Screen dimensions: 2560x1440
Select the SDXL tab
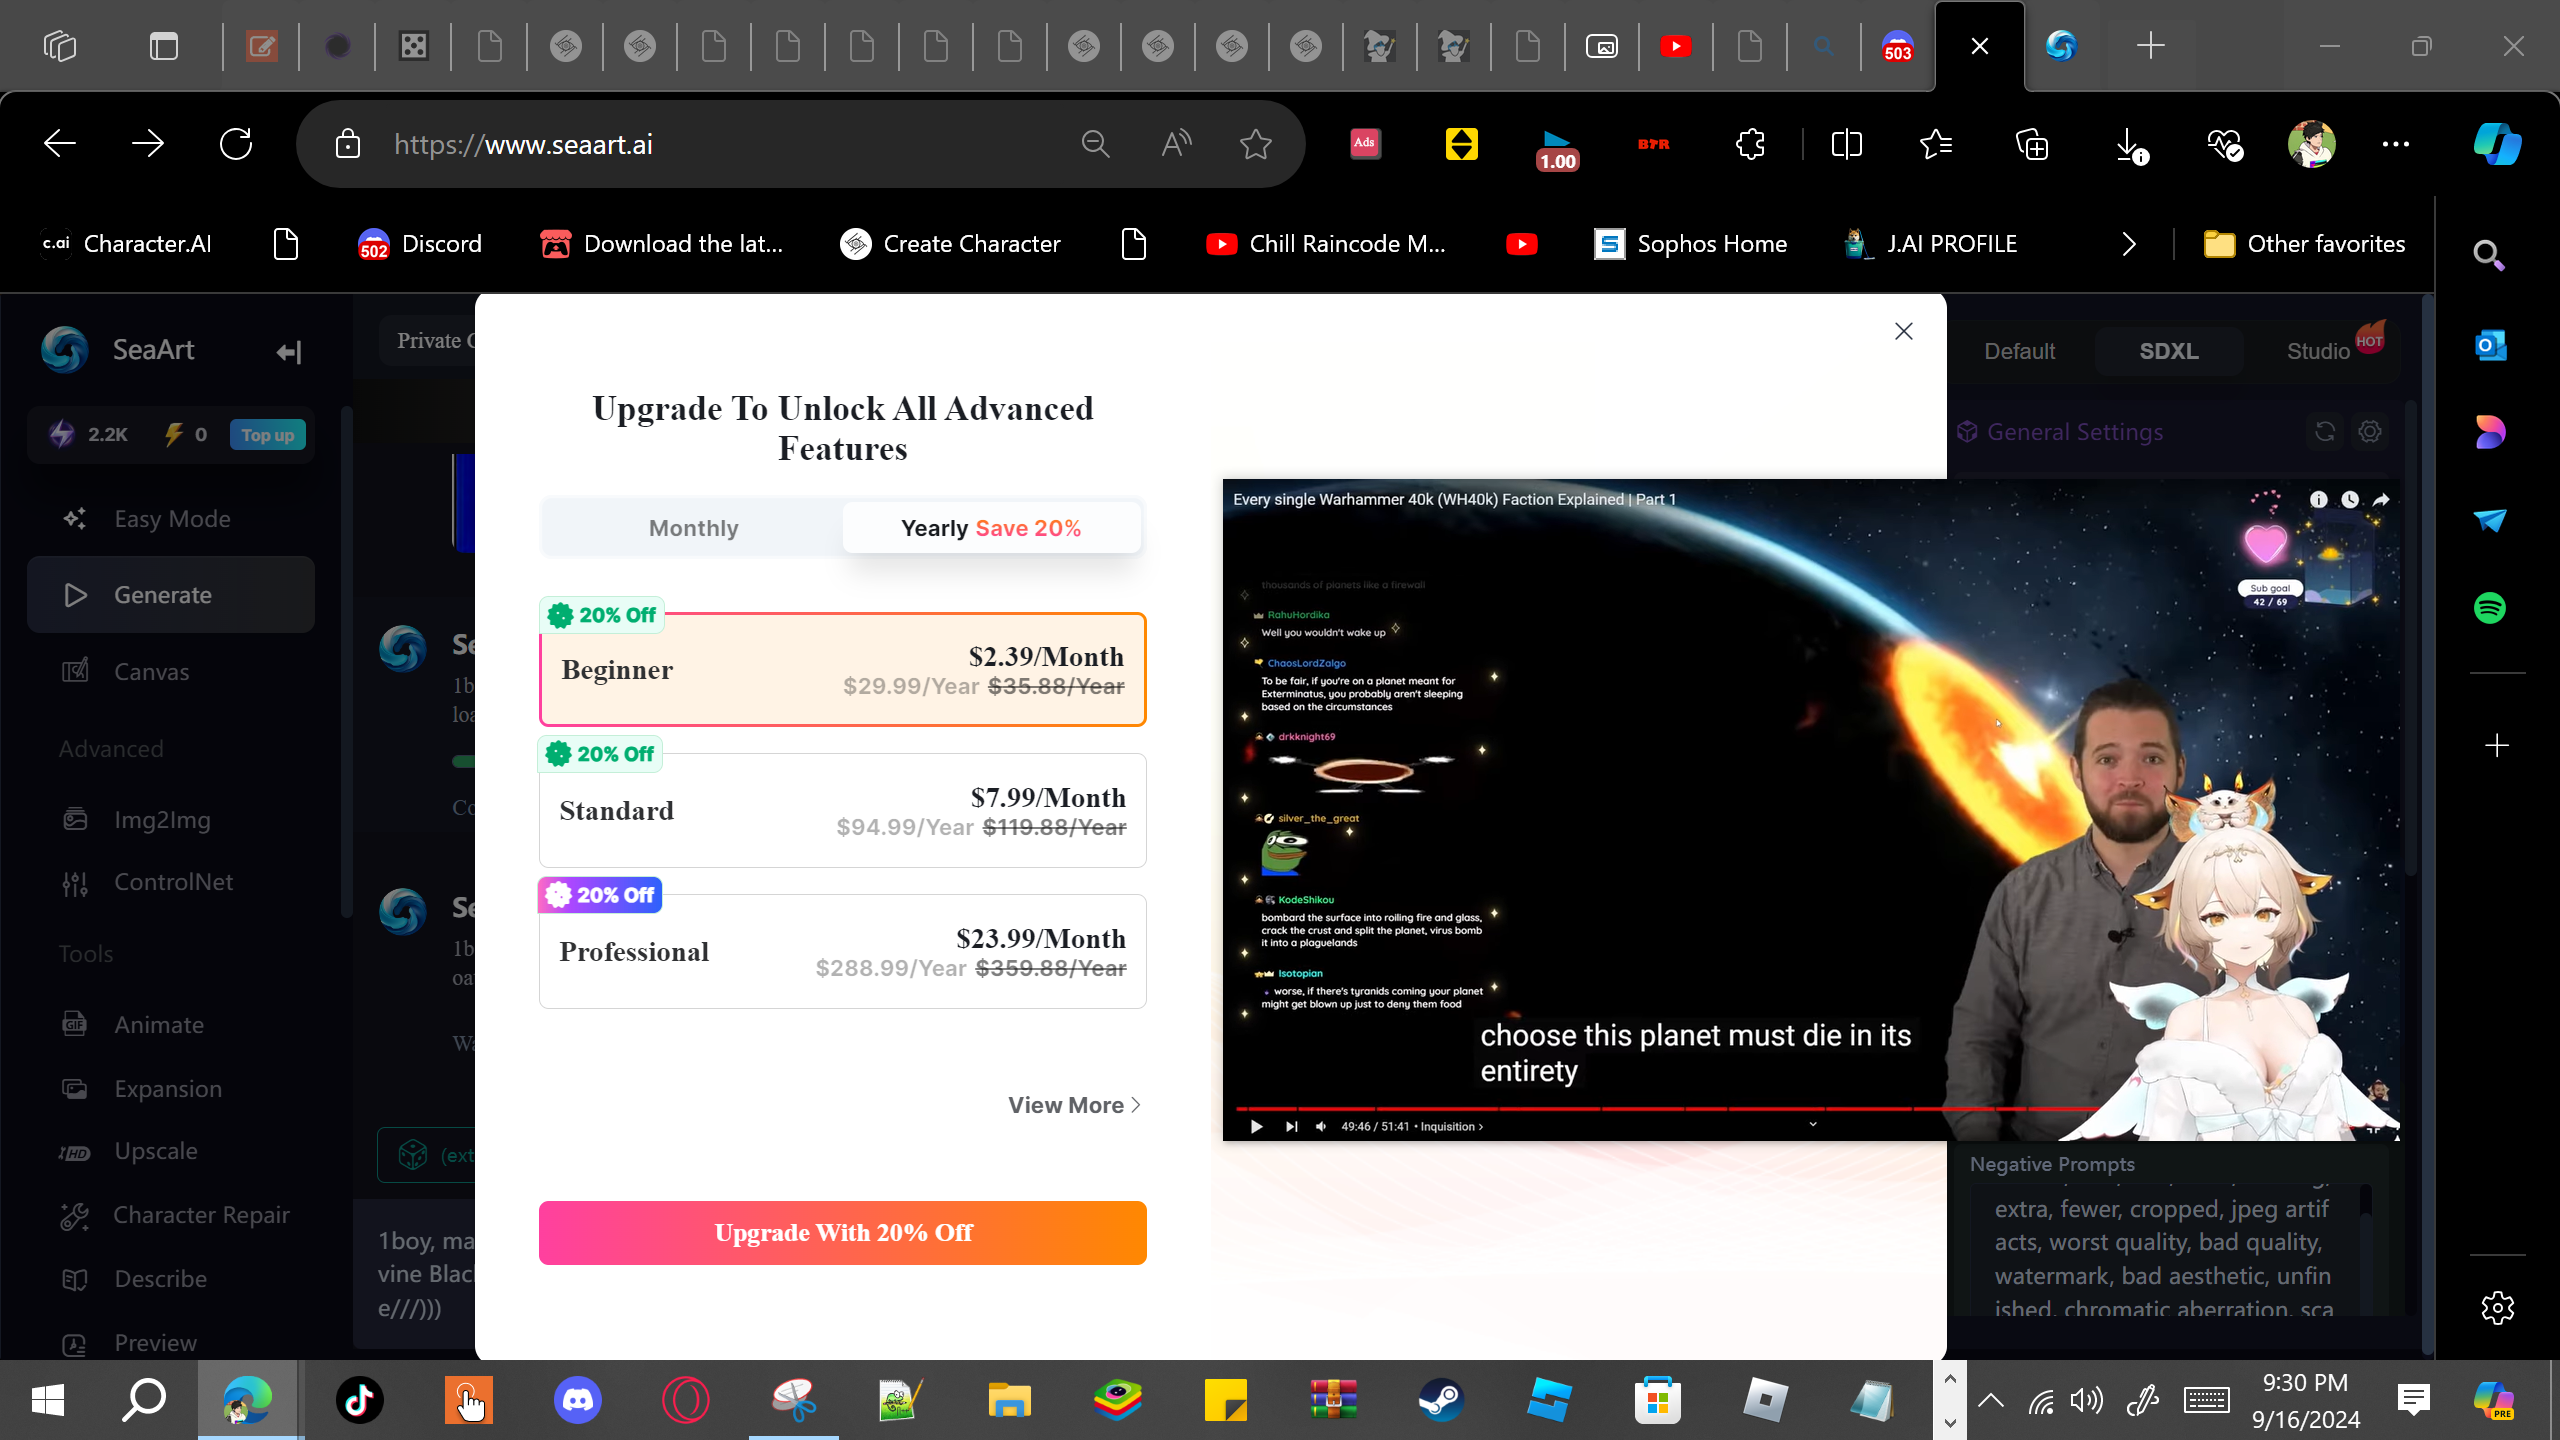pyautogui.click(x=2168, y=351)
